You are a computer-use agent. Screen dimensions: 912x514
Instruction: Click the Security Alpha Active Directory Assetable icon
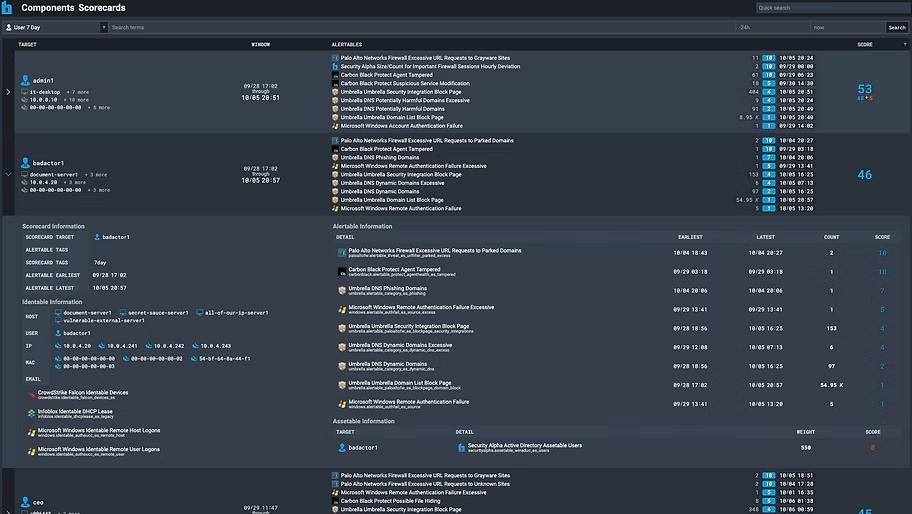pyautogui.click(x=461, y=447)
